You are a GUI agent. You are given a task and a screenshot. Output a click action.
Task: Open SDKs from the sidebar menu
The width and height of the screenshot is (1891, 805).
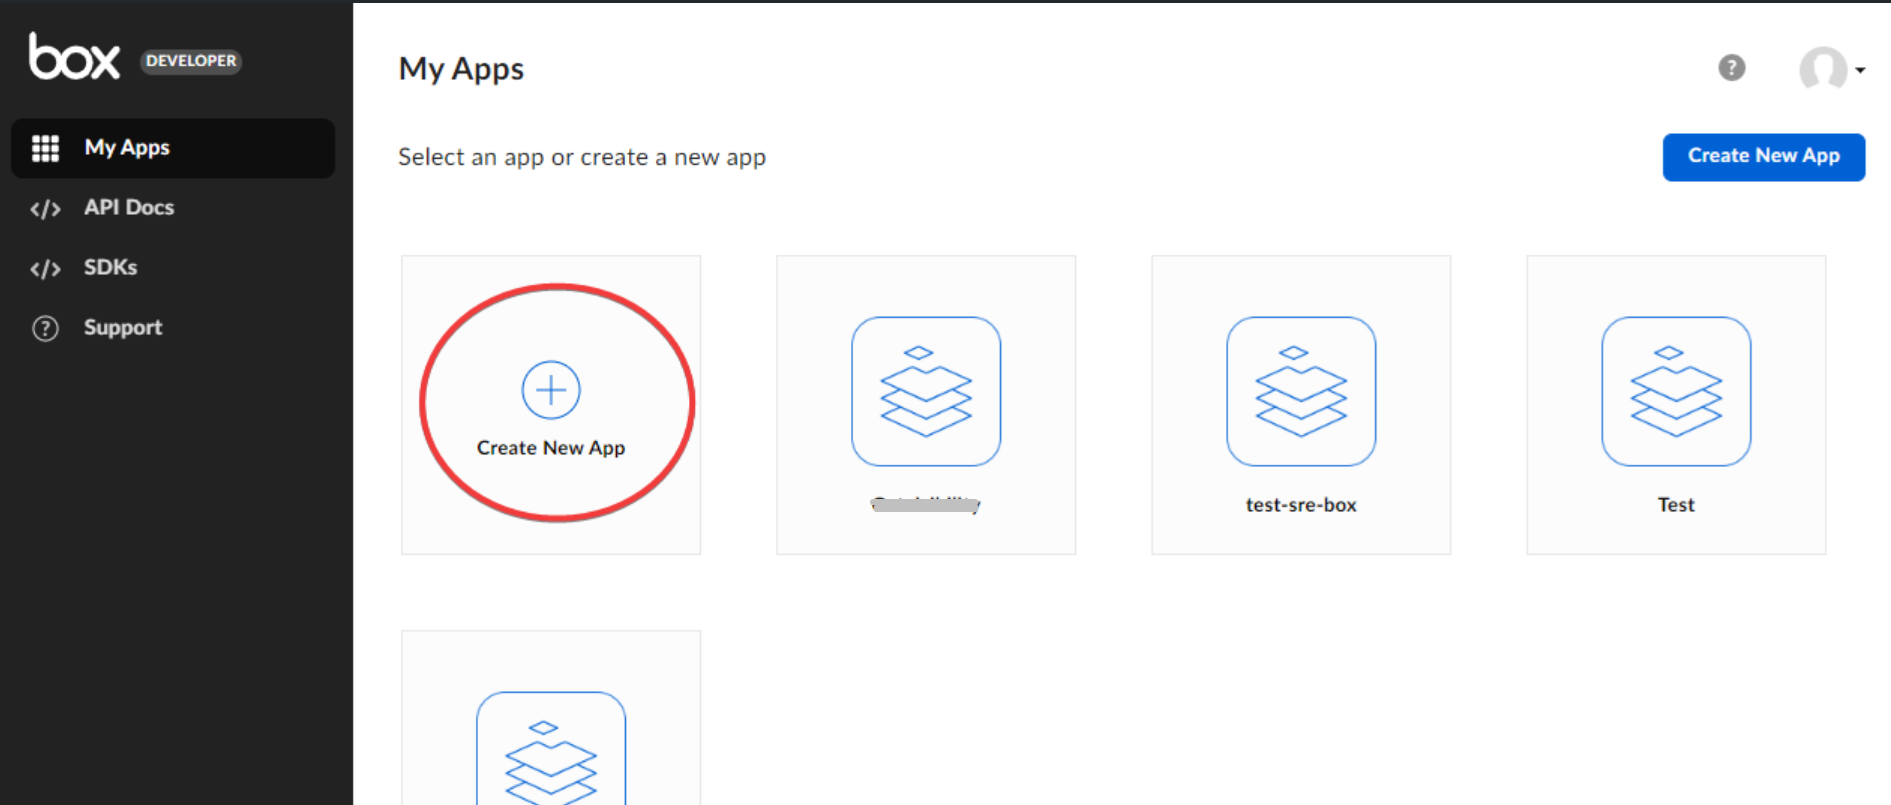(x=110, y=268)
